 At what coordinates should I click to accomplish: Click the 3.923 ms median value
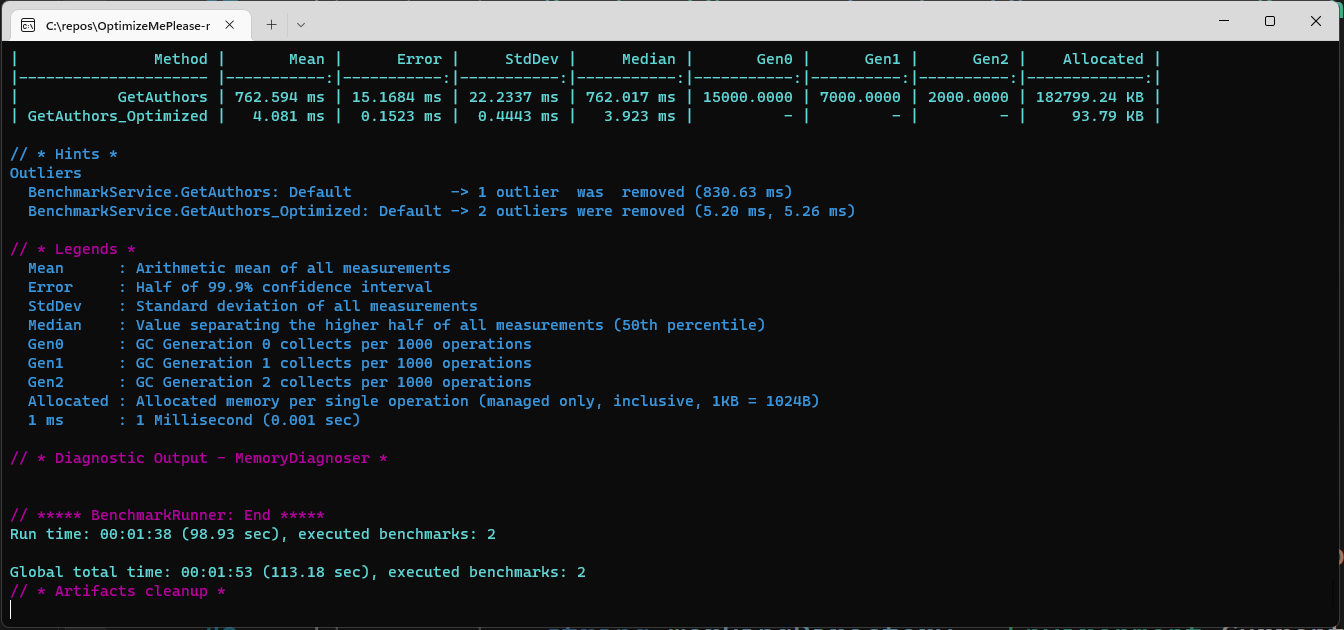pos(640,116)
